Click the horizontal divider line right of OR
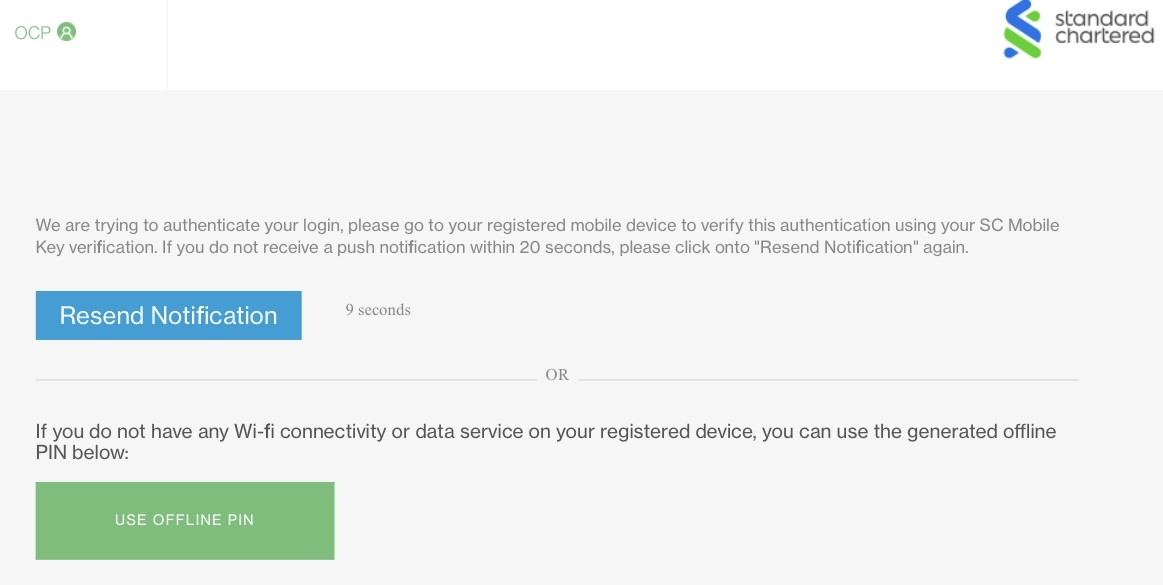This screenshot has width=1163, height=585. (830, 378)
